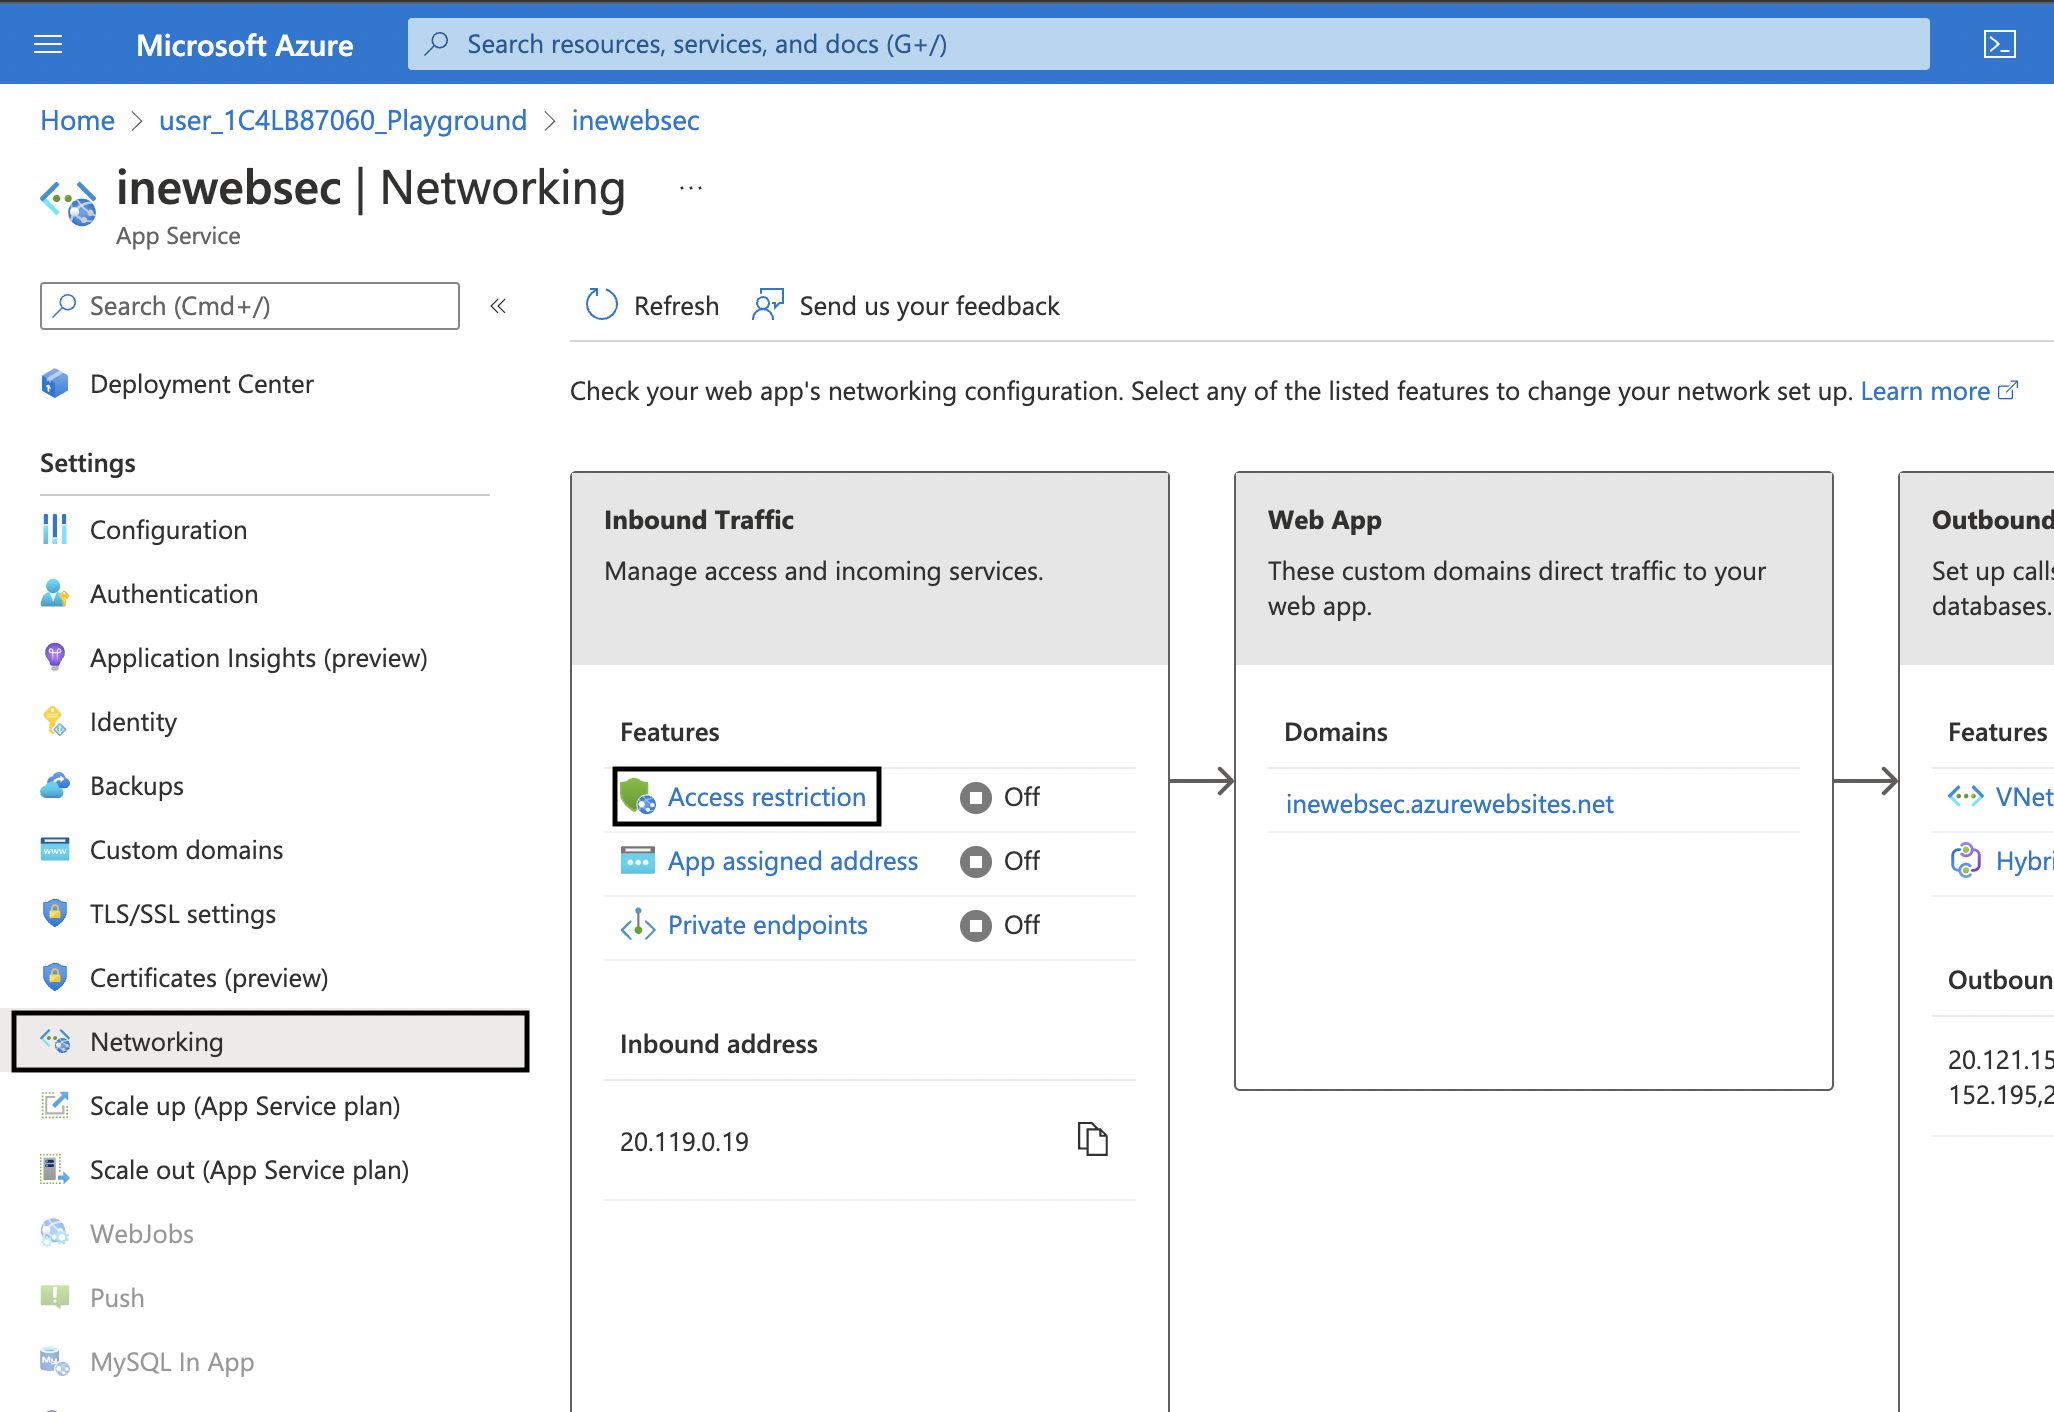Collapse the left sidebar menu
Viewport: 2054px width, 1412px height.
coord(498,306)
